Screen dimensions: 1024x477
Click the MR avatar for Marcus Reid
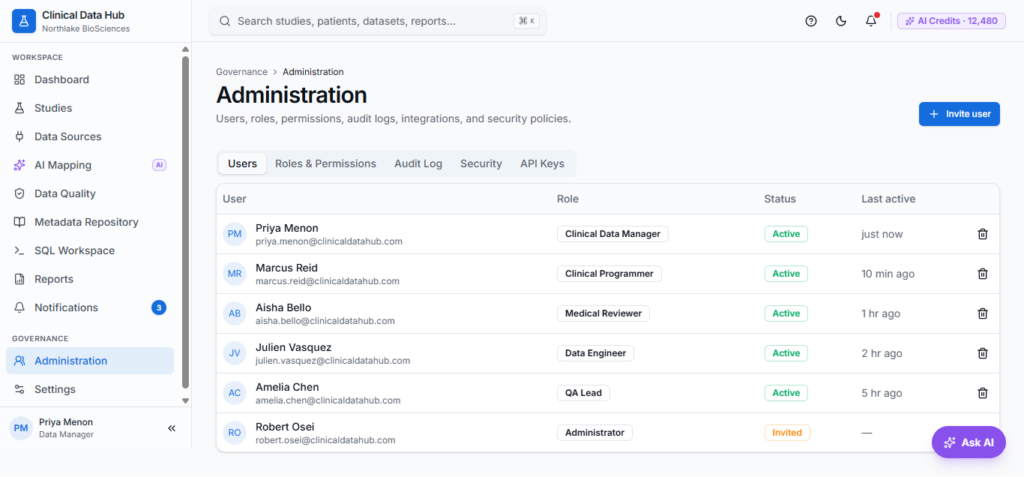(x=234, y=274)
